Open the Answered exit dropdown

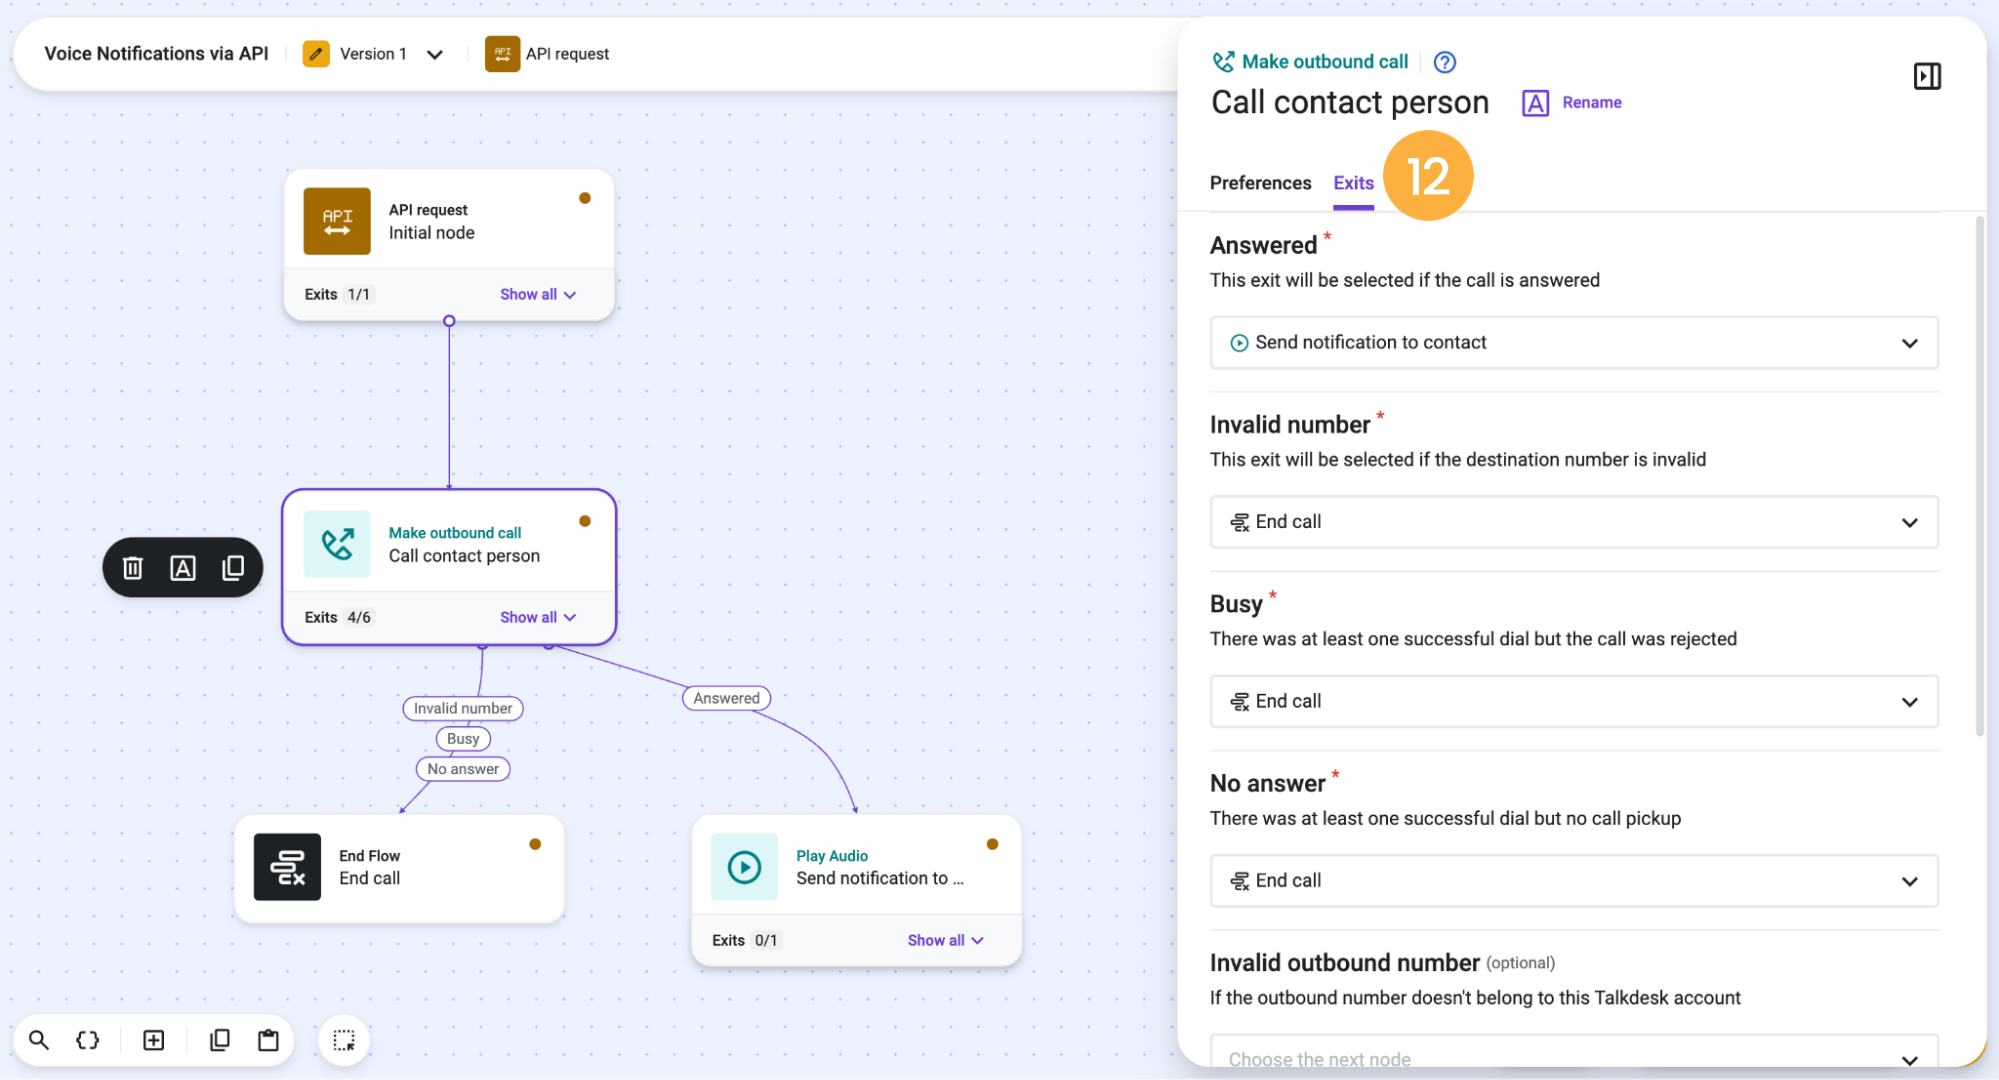(x=1574, y=343)
